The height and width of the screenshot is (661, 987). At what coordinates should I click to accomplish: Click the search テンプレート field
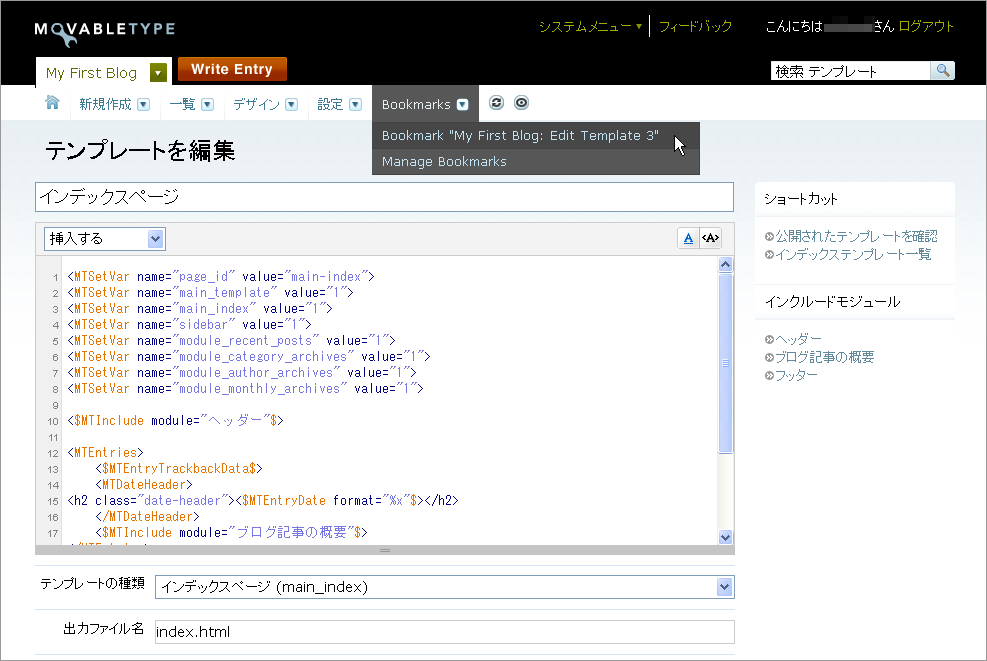(x=850, y=71)
